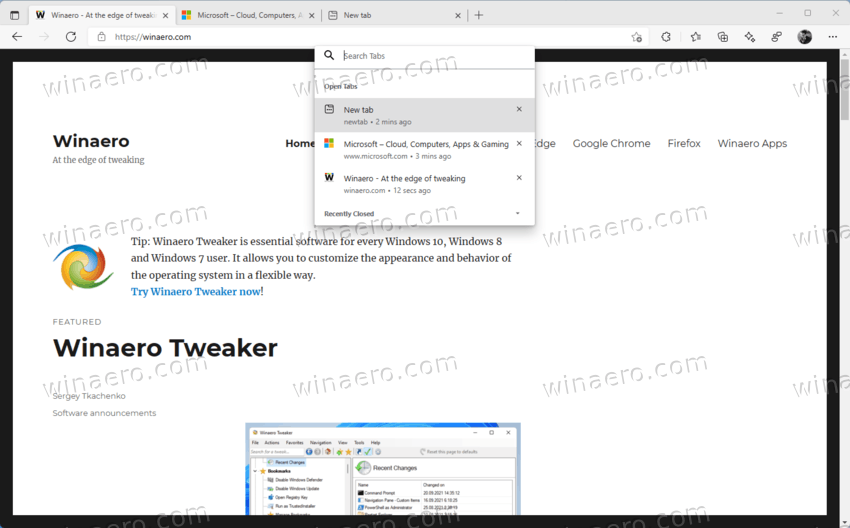
Task: Switch to the Winaero tab in tab strip
Action: (x=102, y=15)
